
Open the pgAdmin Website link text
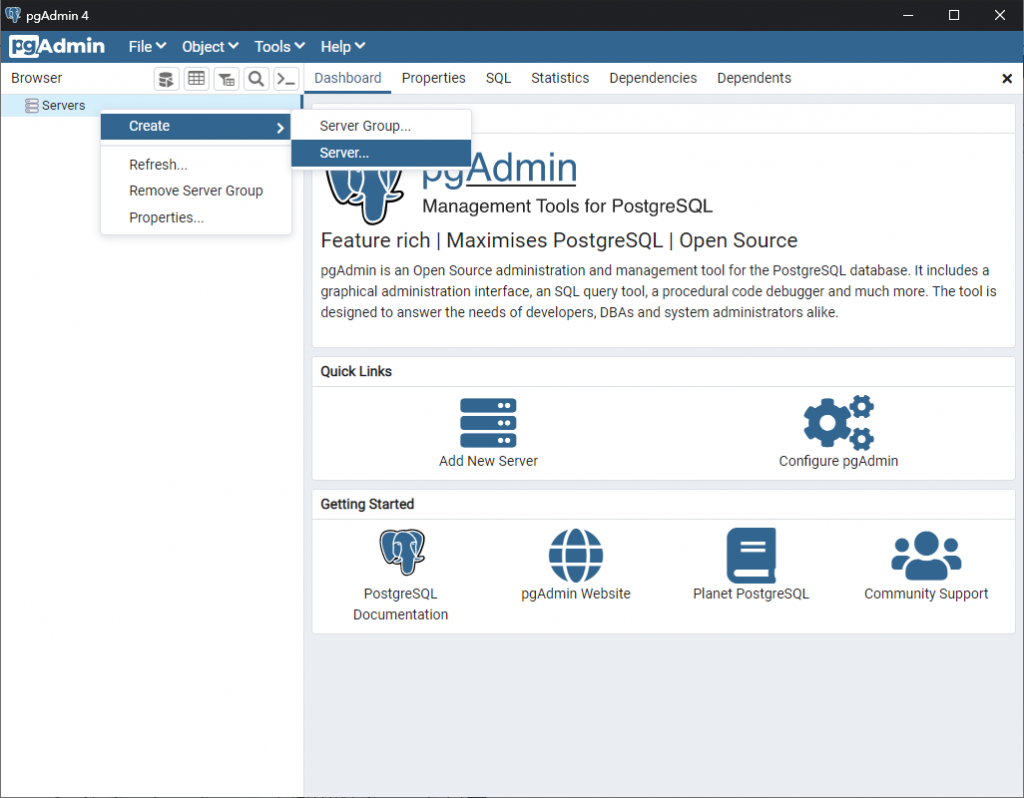click(x=575, y=594)
